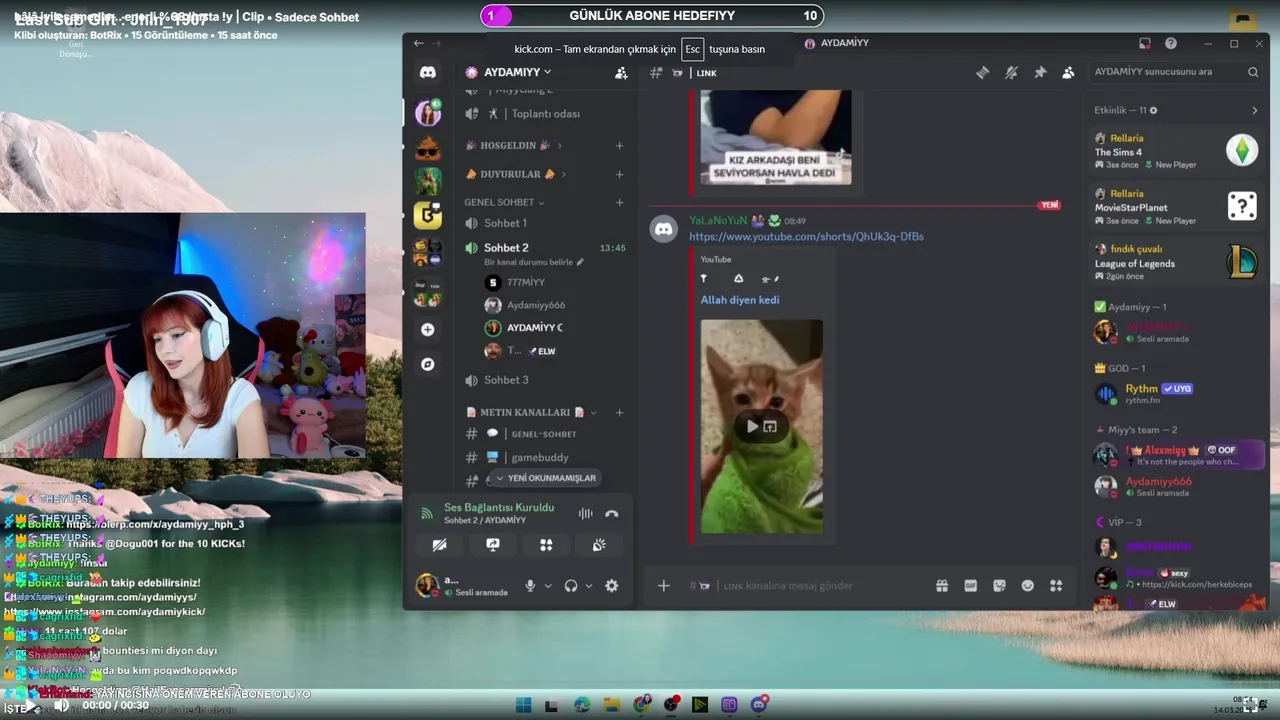This screenshot has width=1280, height=720.
Task: Open activities launcher in voice panel
Action: (546, 545)
